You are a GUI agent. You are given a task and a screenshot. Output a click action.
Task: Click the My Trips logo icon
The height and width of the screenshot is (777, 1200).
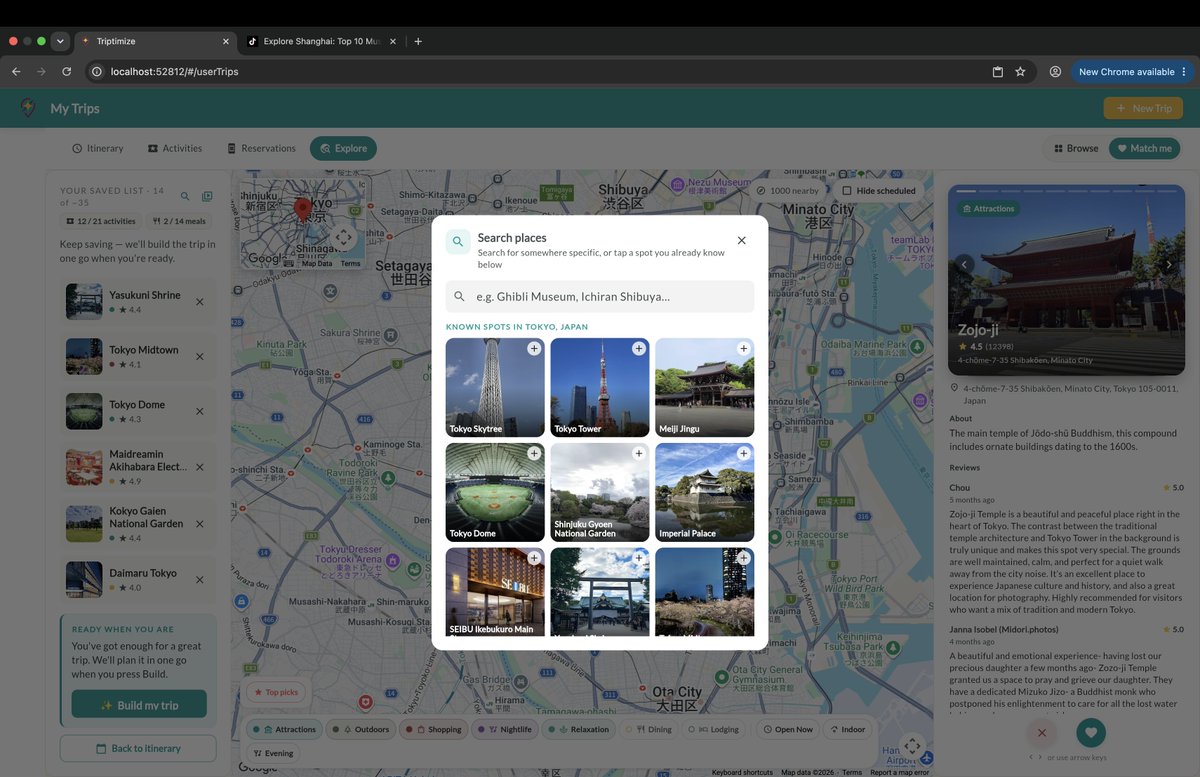click(x=29, y=108)
